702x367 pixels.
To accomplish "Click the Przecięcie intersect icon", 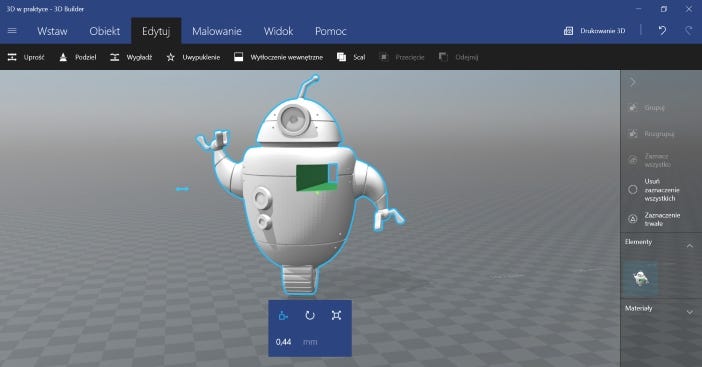I will [x=384, y=57].
